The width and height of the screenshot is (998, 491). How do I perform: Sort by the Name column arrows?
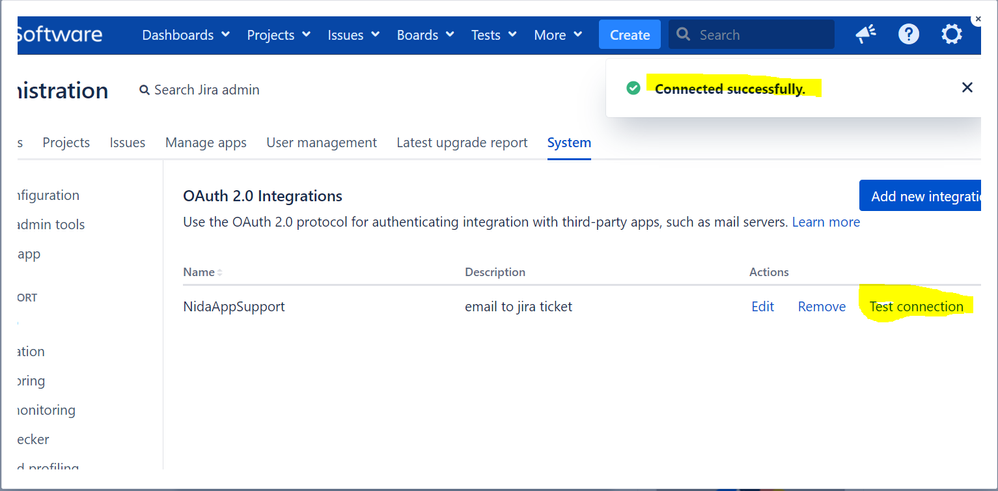220,272
